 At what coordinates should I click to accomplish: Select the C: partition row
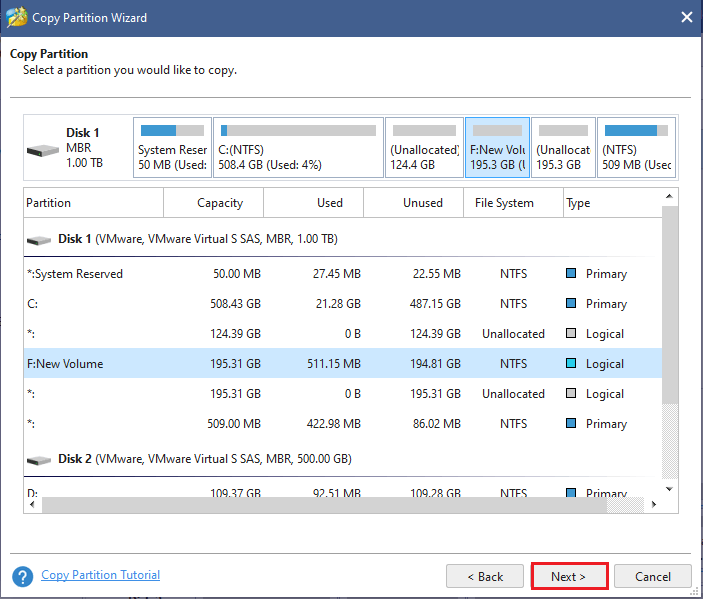(343, 303)
